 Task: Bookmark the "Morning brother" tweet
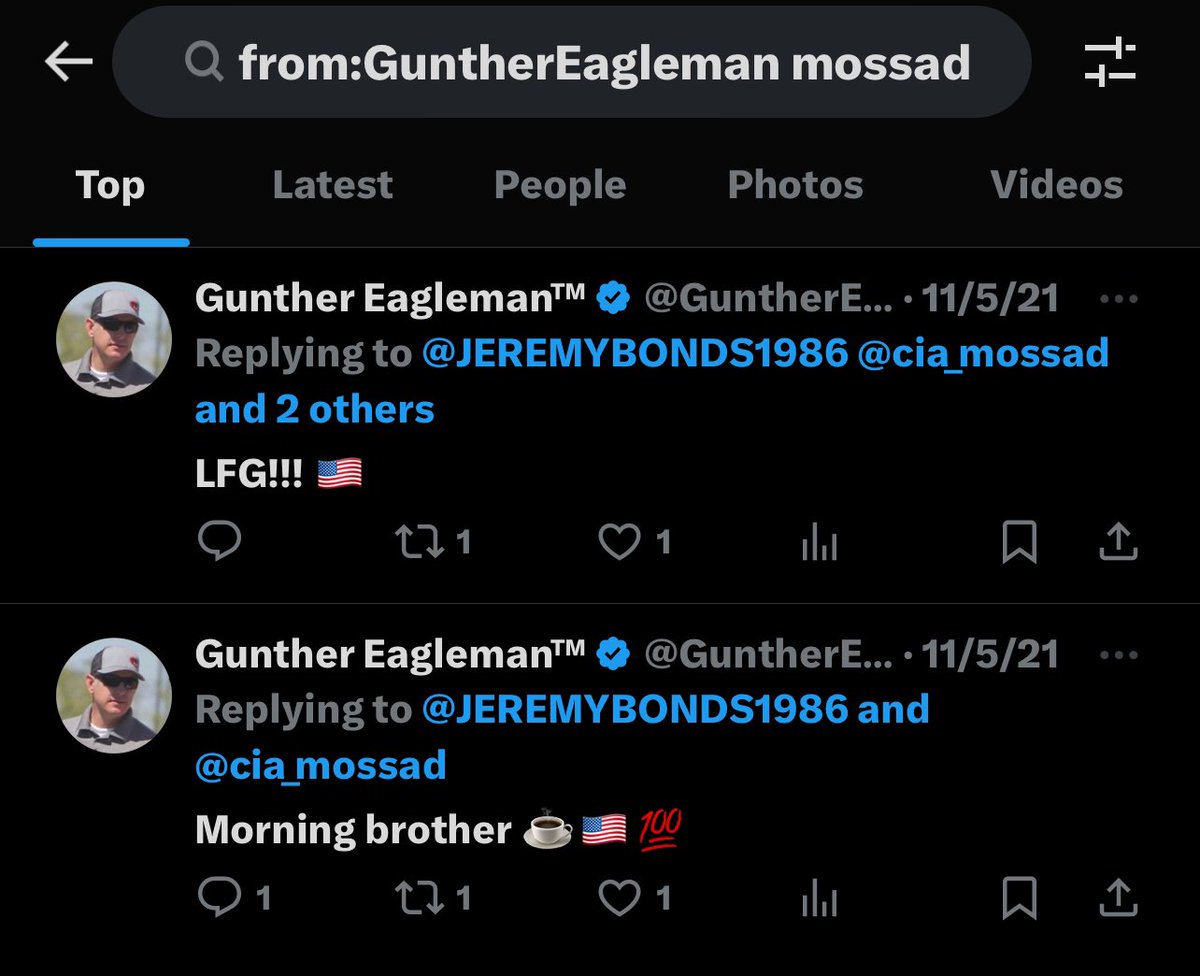(1019, 899)
